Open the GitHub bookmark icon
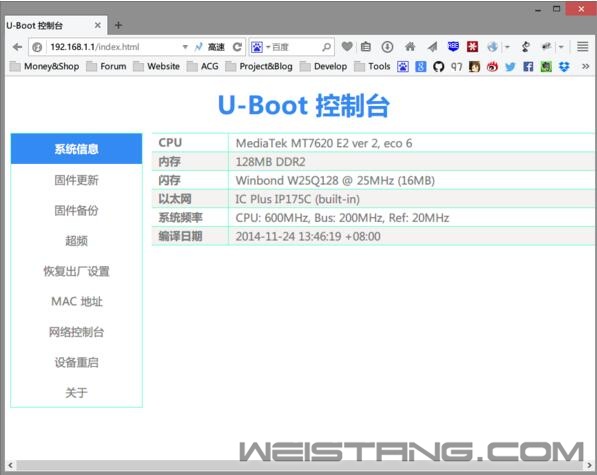Viewport: 597px width, 475px height. [439, 67]
